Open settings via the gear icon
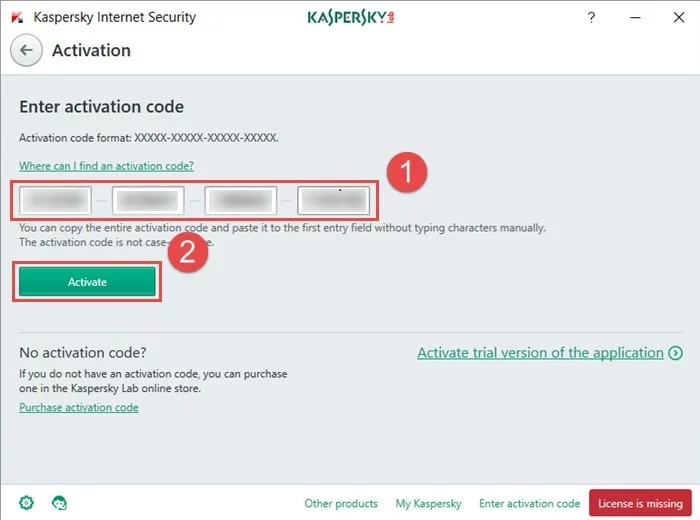The width and height of the screenshot is (700, 520). 26,502
